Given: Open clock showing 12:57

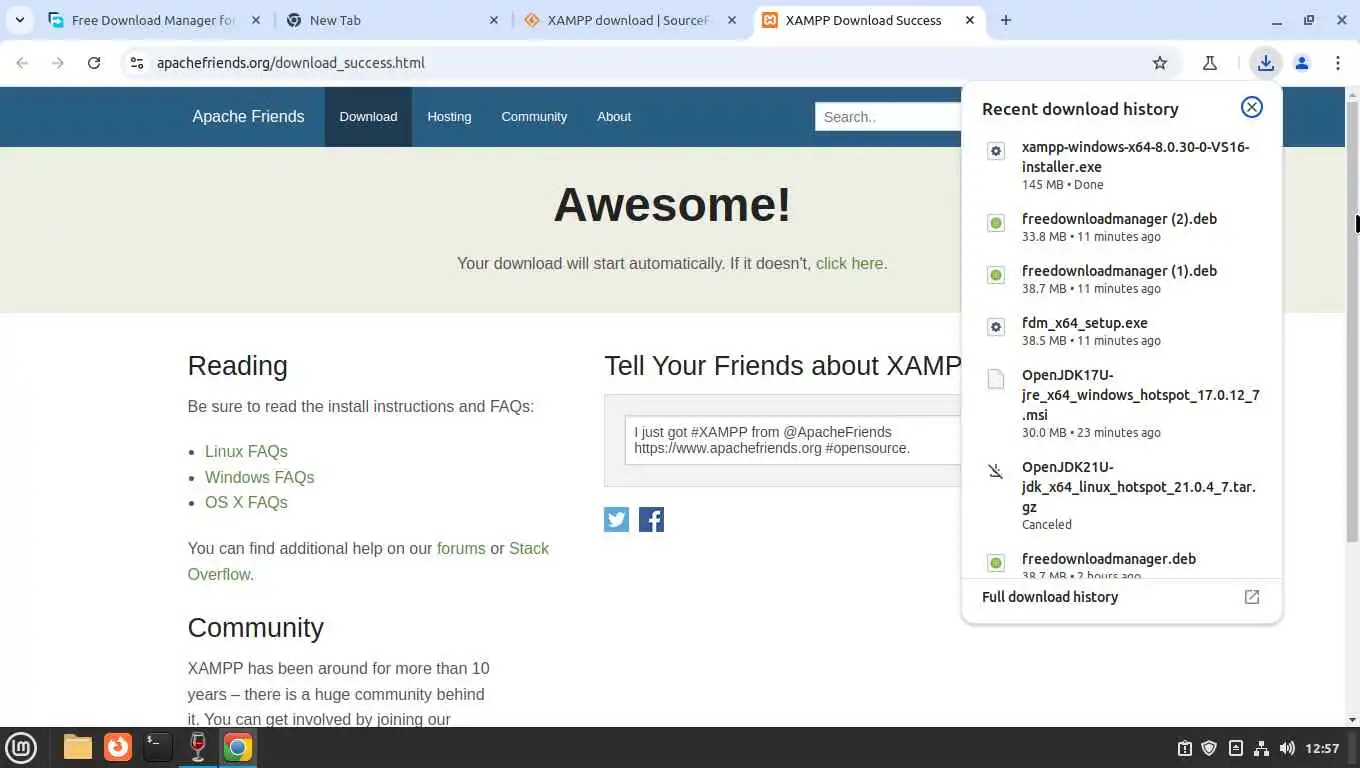Looking at the screenshot, I should tap(1322, 748).
